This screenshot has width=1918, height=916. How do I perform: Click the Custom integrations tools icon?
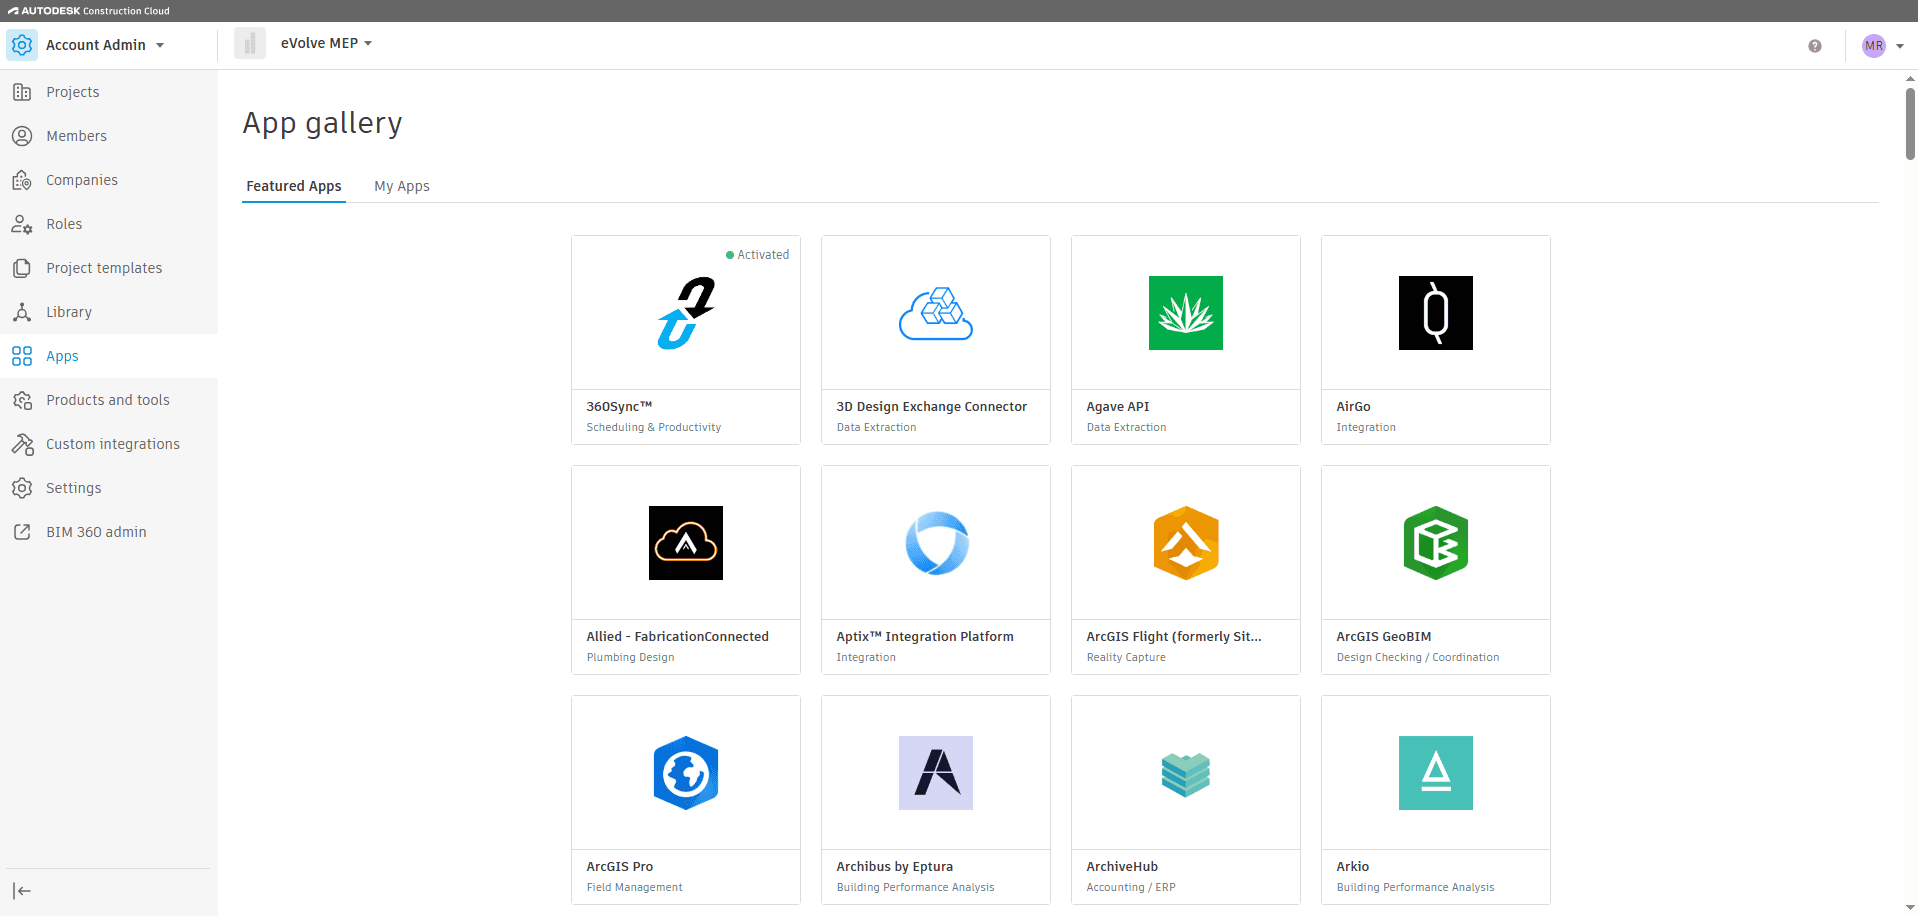click(x=22, y=444)
